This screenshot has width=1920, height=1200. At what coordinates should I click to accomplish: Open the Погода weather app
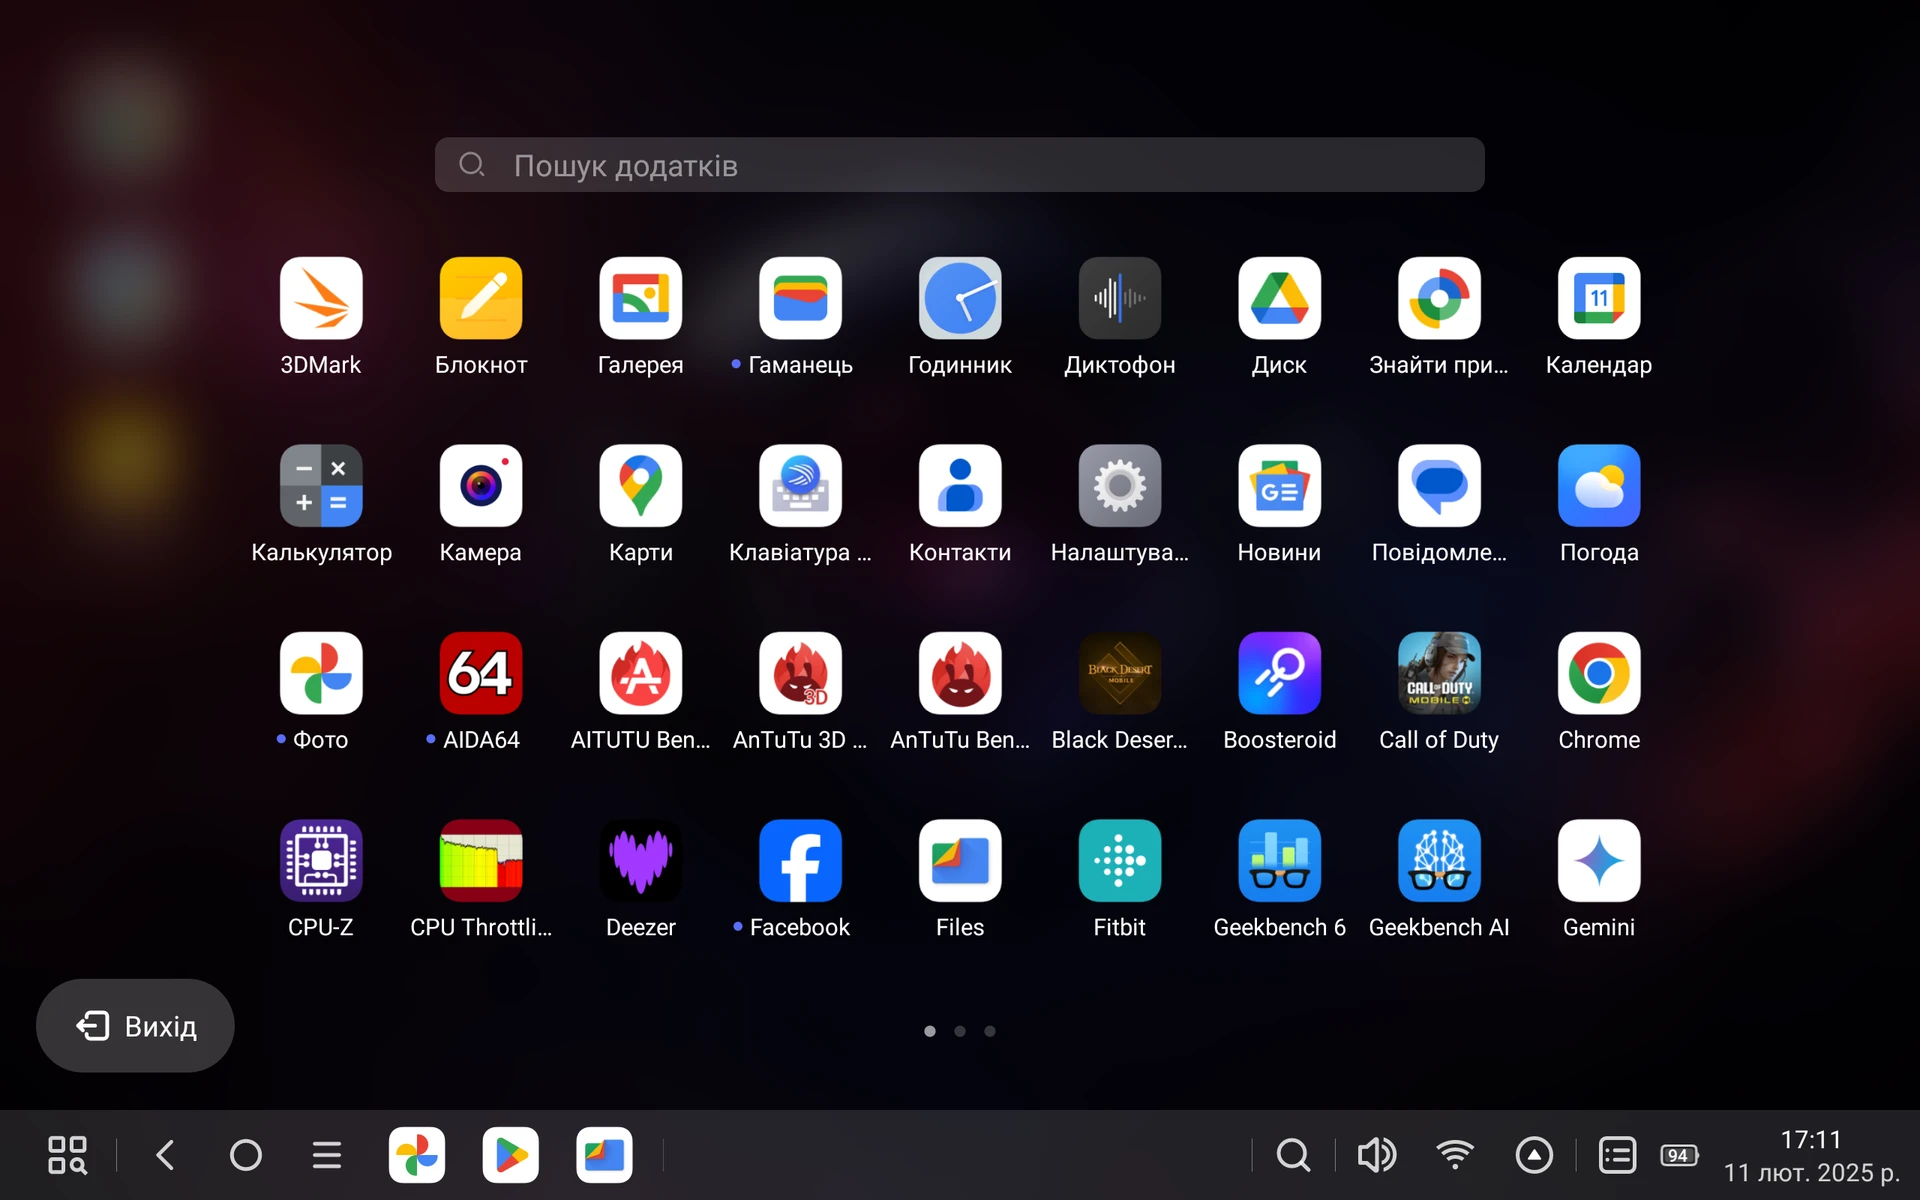(x=1599, y=485)
